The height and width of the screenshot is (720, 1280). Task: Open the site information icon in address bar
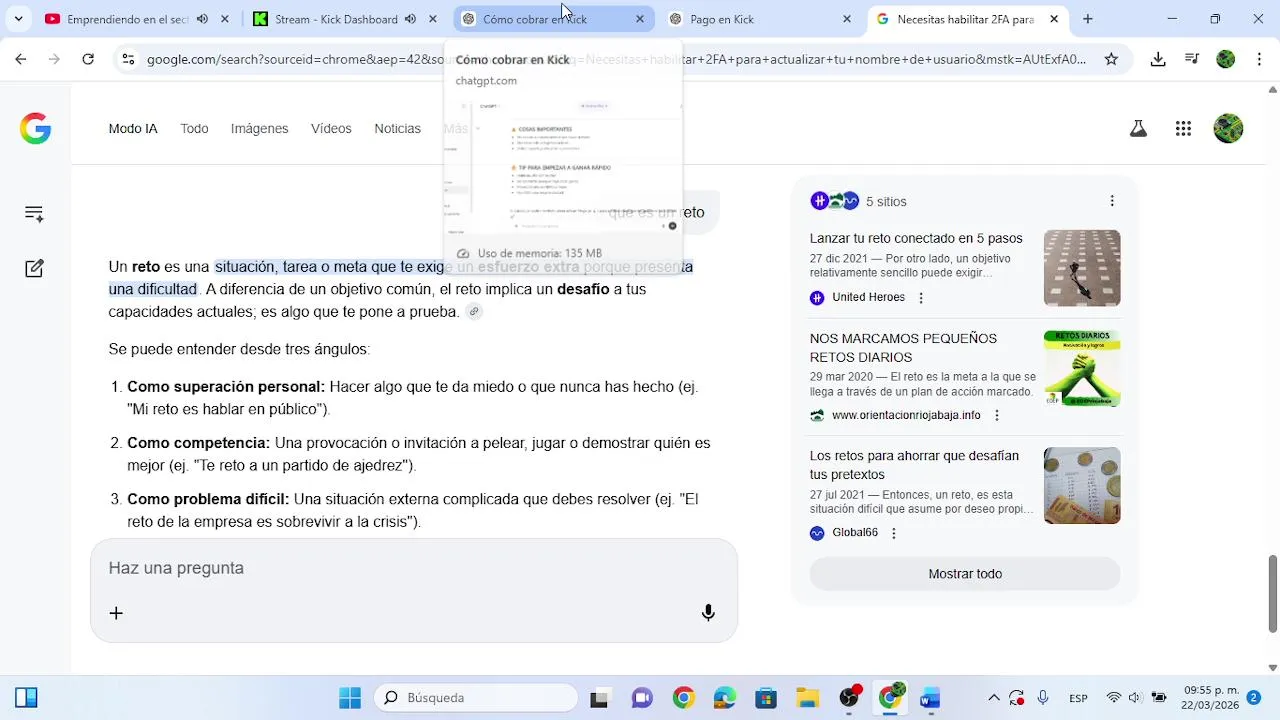(127, 59)
